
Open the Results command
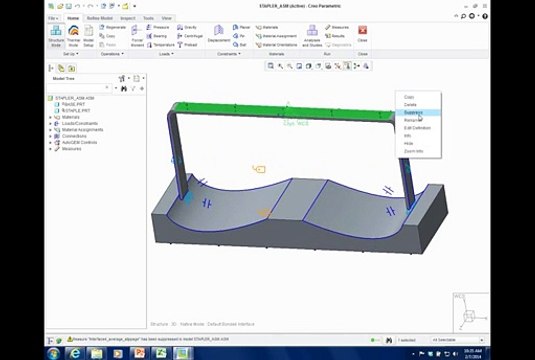pos(335,36)
